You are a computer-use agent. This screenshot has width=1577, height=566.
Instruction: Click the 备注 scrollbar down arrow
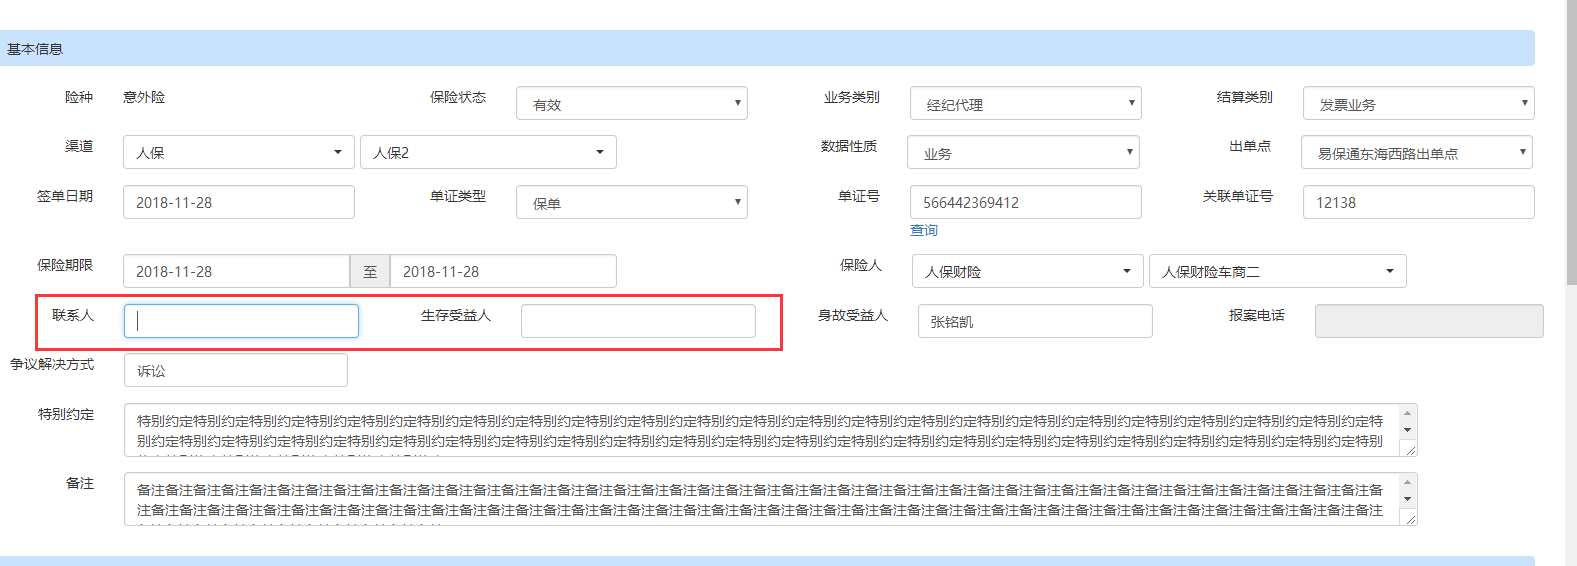(x=1408, y=499)
